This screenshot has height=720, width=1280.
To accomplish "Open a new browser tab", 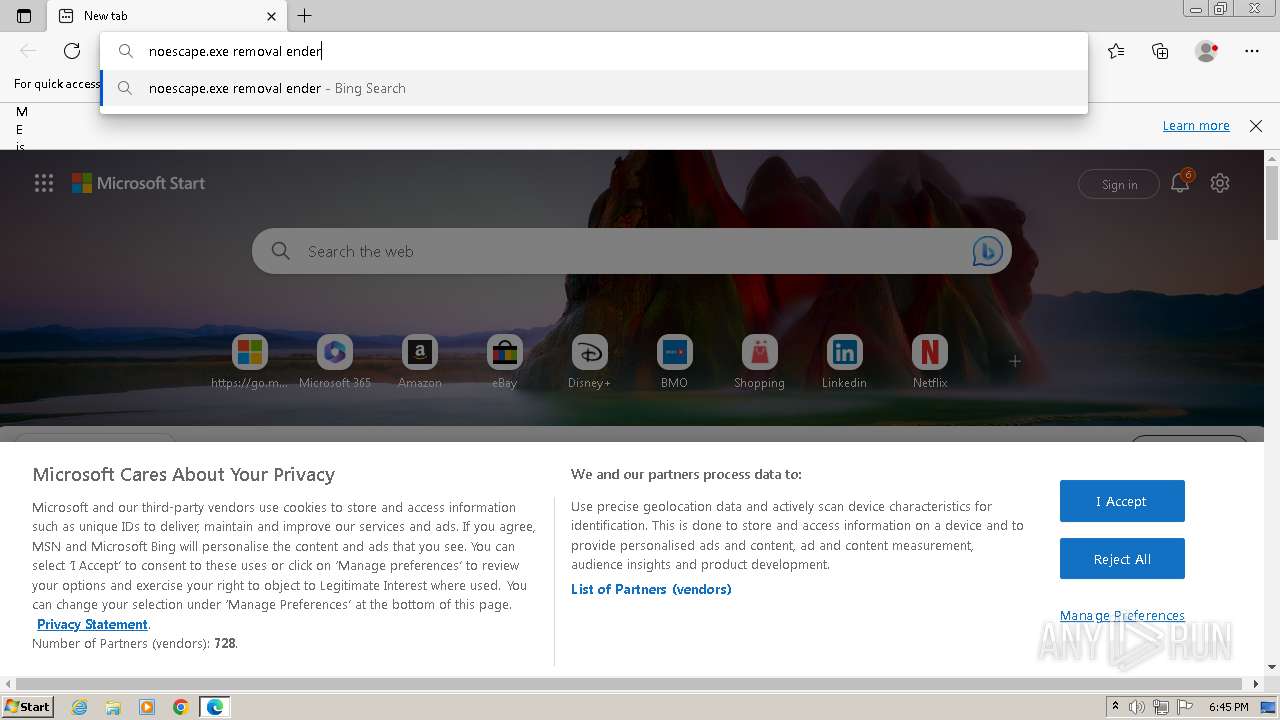I will 305,16.
